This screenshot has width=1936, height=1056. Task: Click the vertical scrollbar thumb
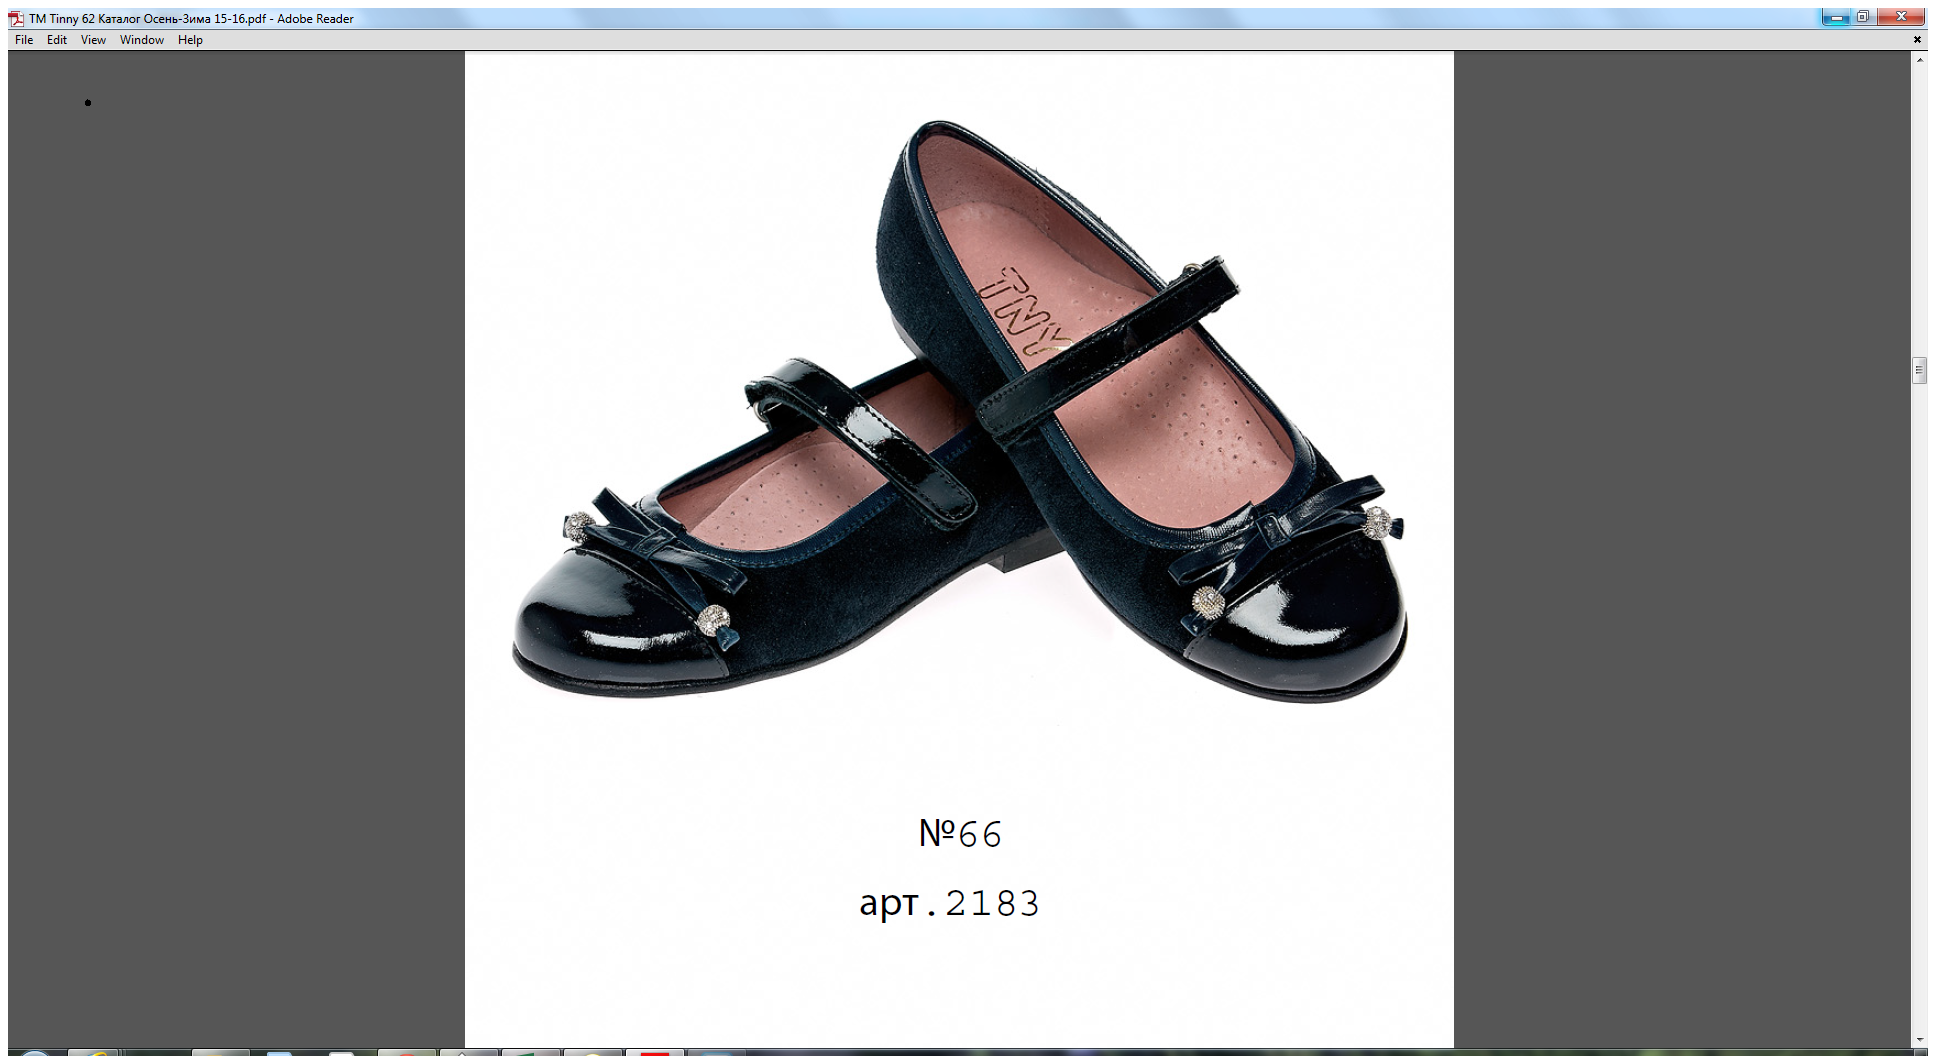pyautogui.click(x=1919, y=370)
